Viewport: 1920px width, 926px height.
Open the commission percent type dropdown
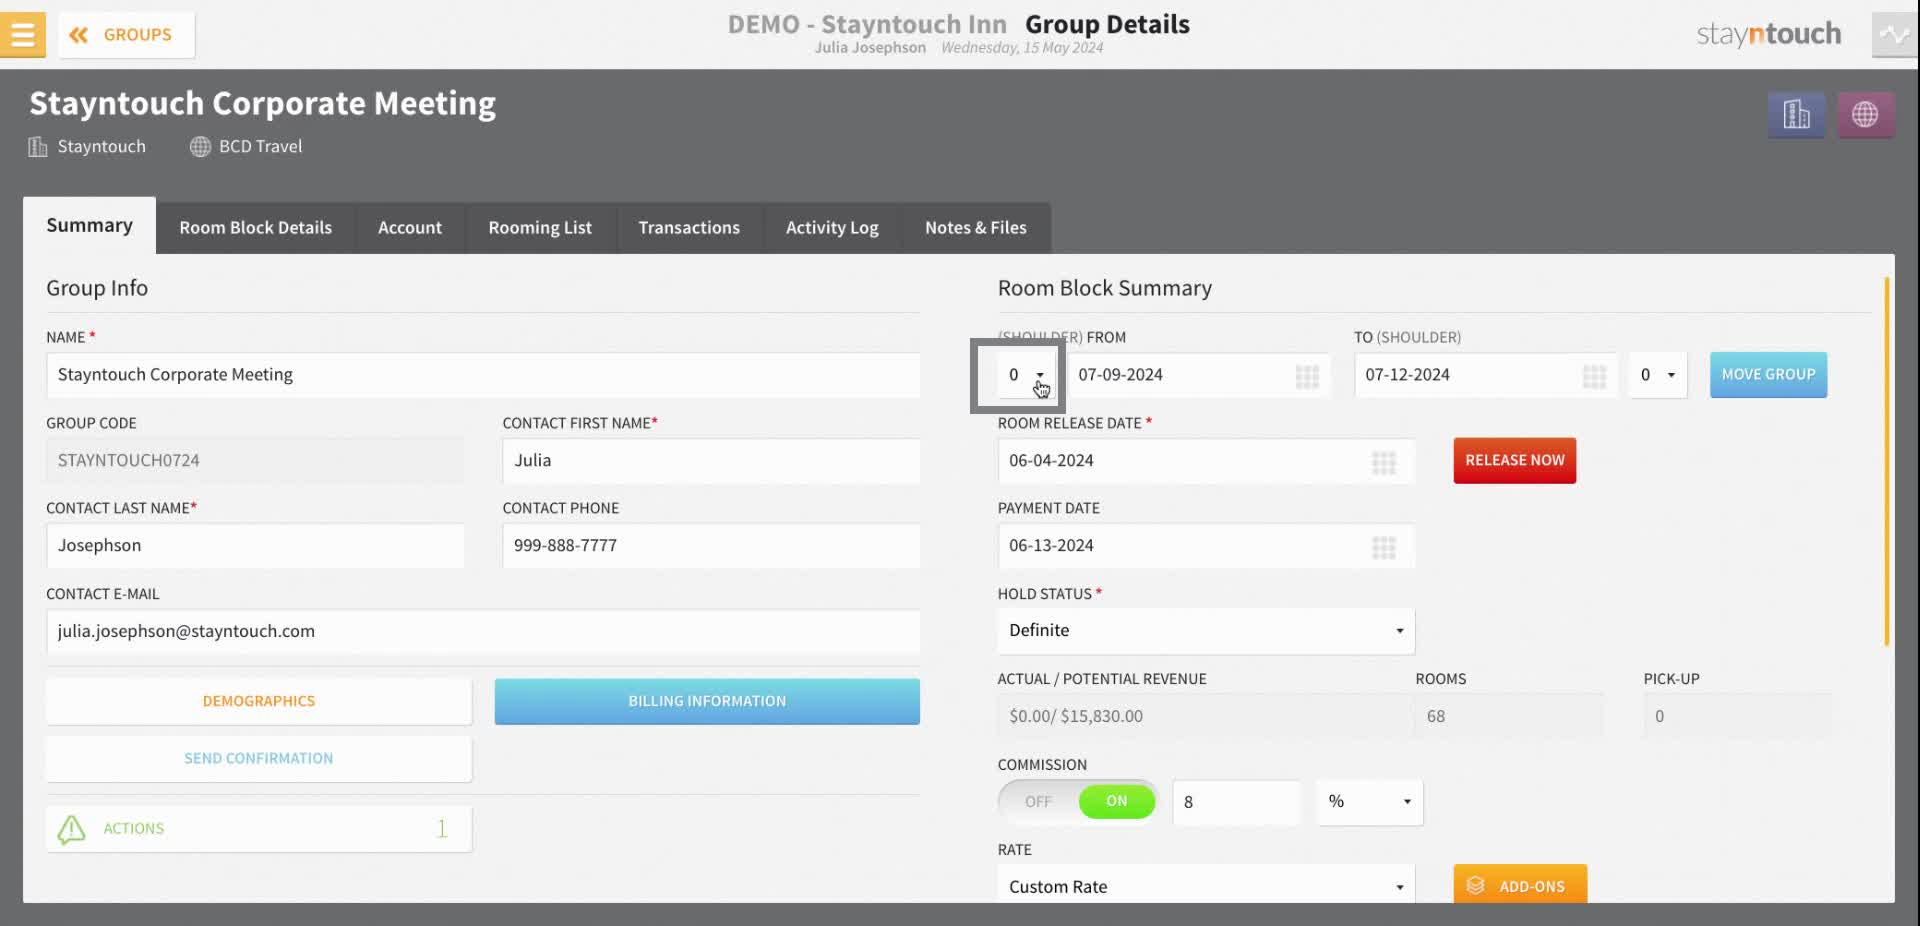pos(1369,802)
